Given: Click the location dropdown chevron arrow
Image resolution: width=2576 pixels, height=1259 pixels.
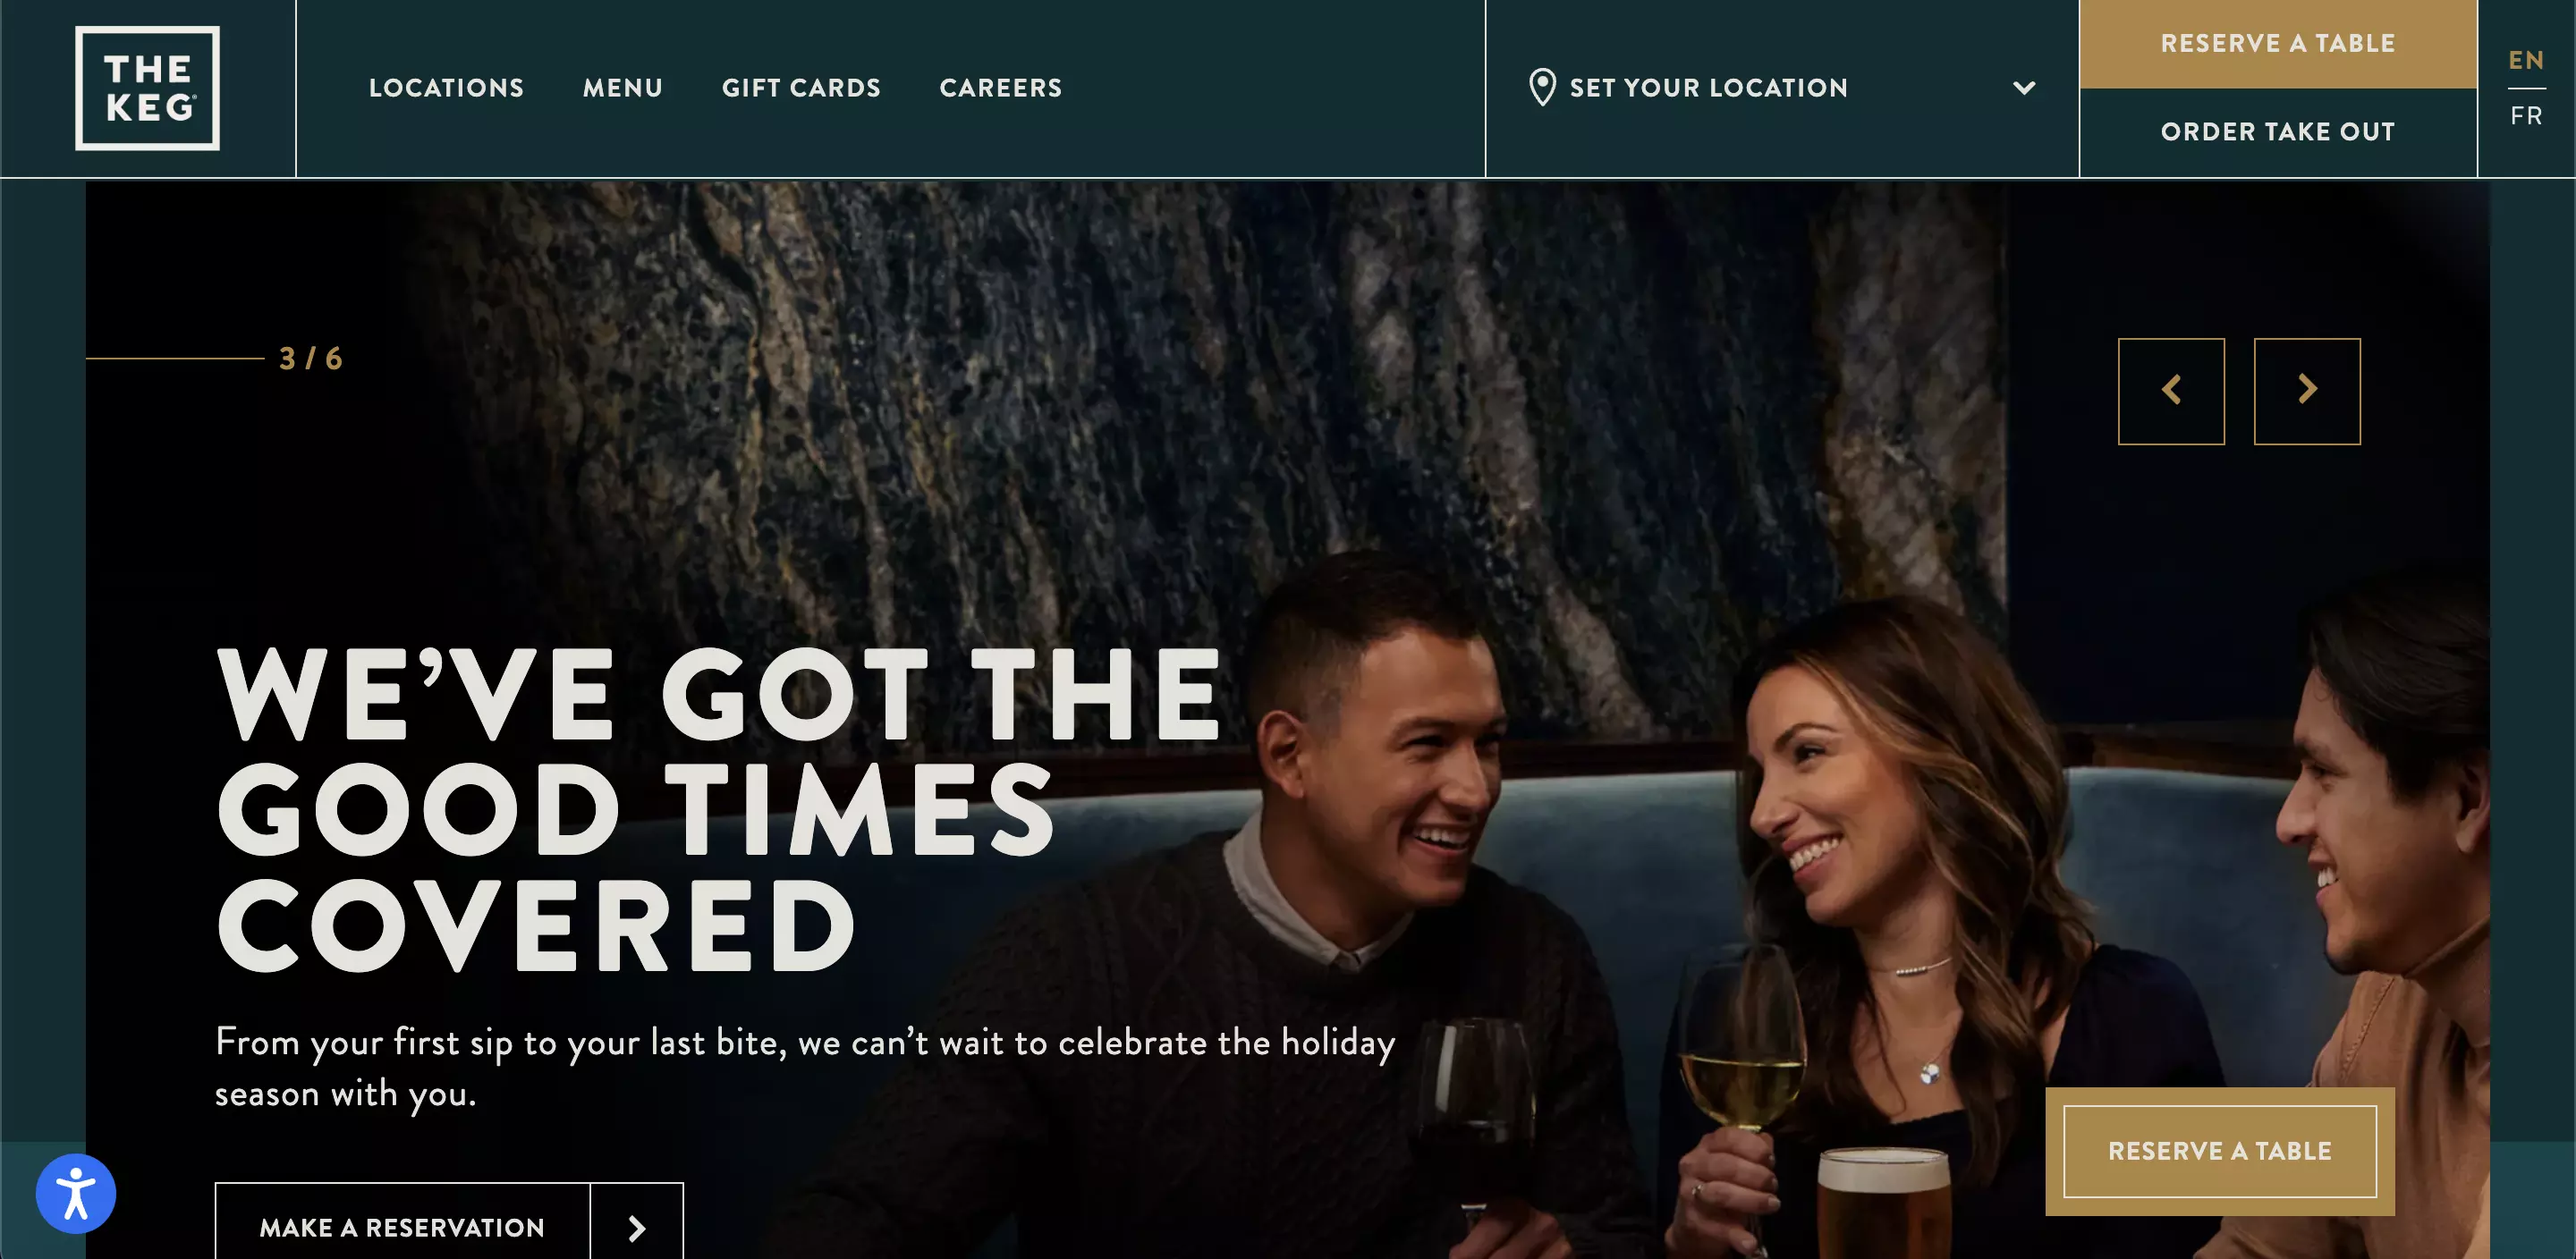Looking at the screenshot, I should pos(2024,88).
